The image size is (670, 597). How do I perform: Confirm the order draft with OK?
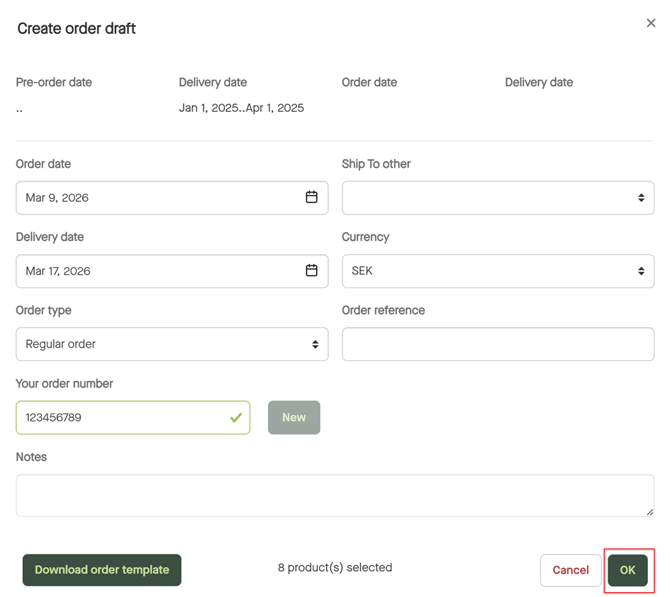tap(628, 570)
